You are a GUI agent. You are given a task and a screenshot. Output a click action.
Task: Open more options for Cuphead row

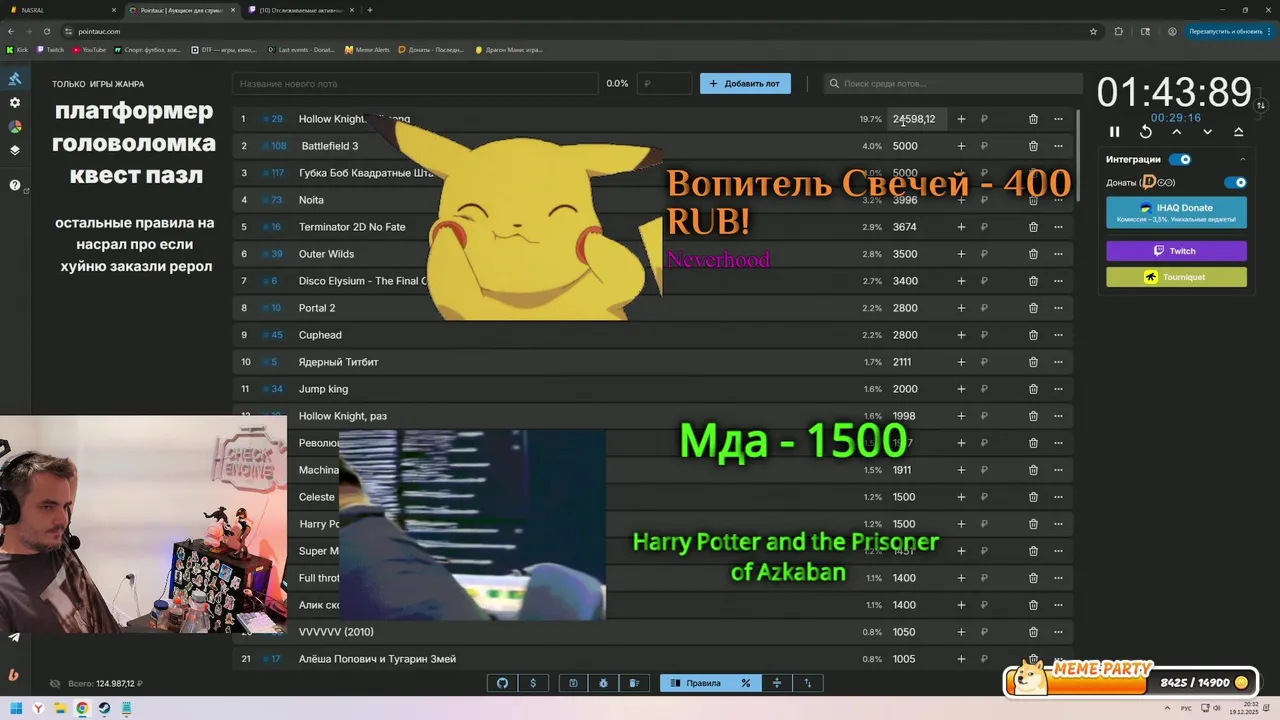click(x=1058, y=335)
